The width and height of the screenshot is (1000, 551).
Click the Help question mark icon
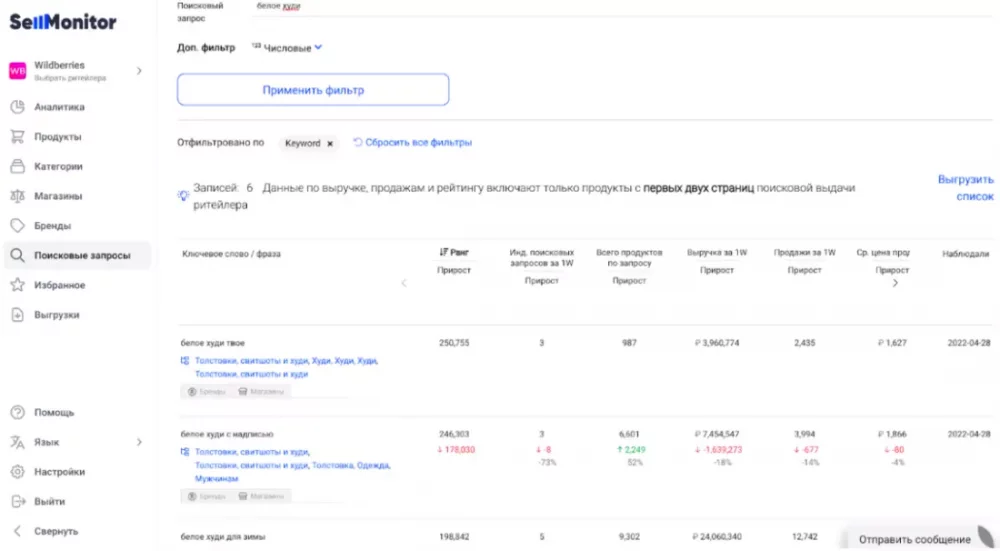click(17, 412)
